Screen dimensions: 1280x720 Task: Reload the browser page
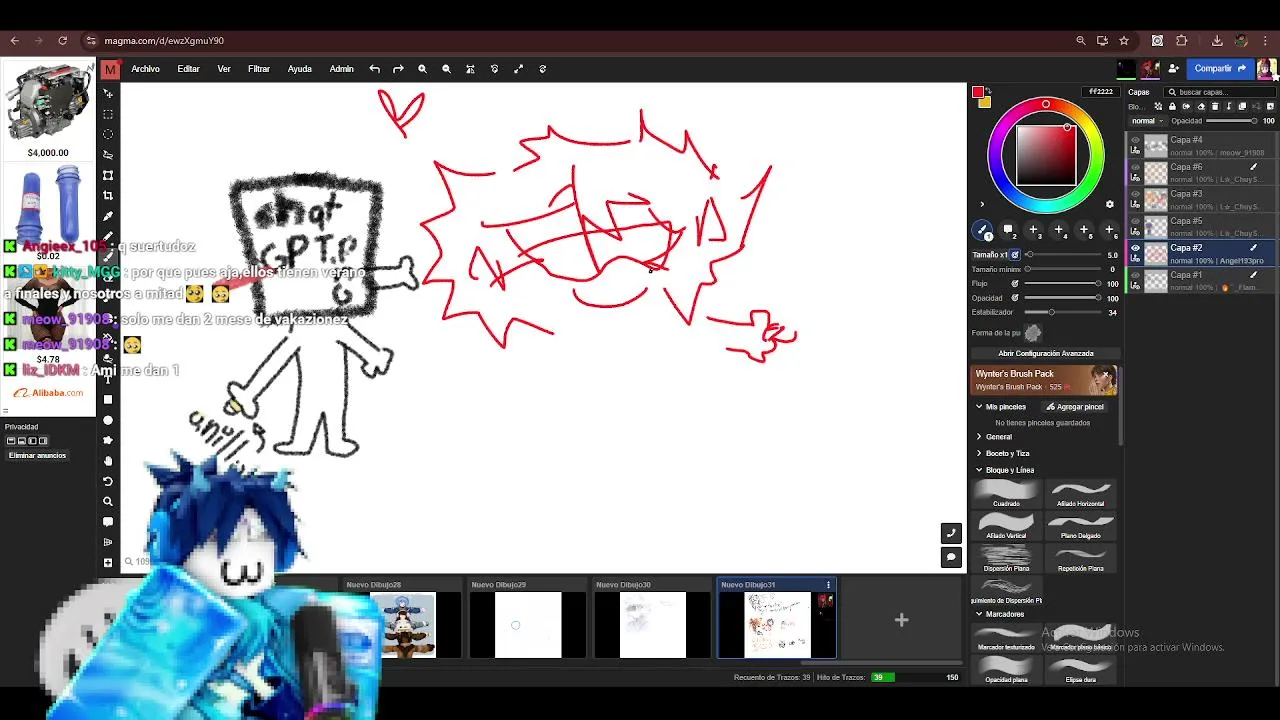point(62,41)
